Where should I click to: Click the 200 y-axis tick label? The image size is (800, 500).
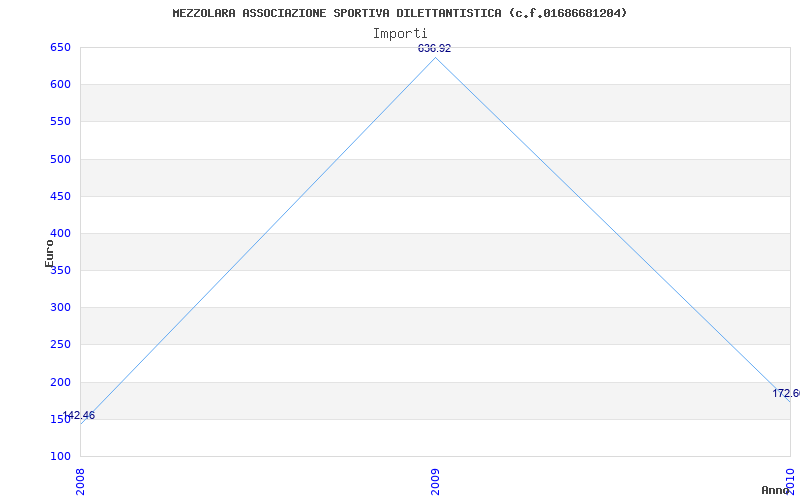coord(60,382)
